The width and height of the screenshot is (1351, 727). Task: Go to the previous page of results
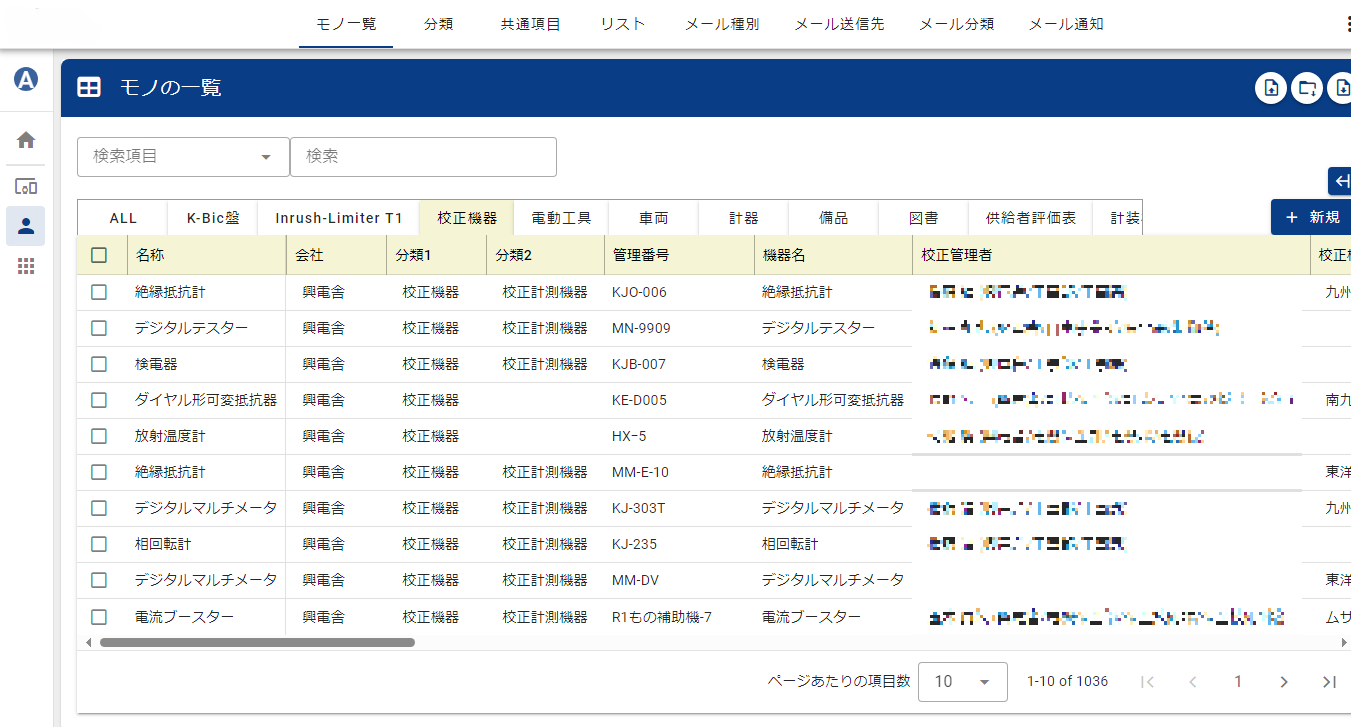tap(1192, 682)
